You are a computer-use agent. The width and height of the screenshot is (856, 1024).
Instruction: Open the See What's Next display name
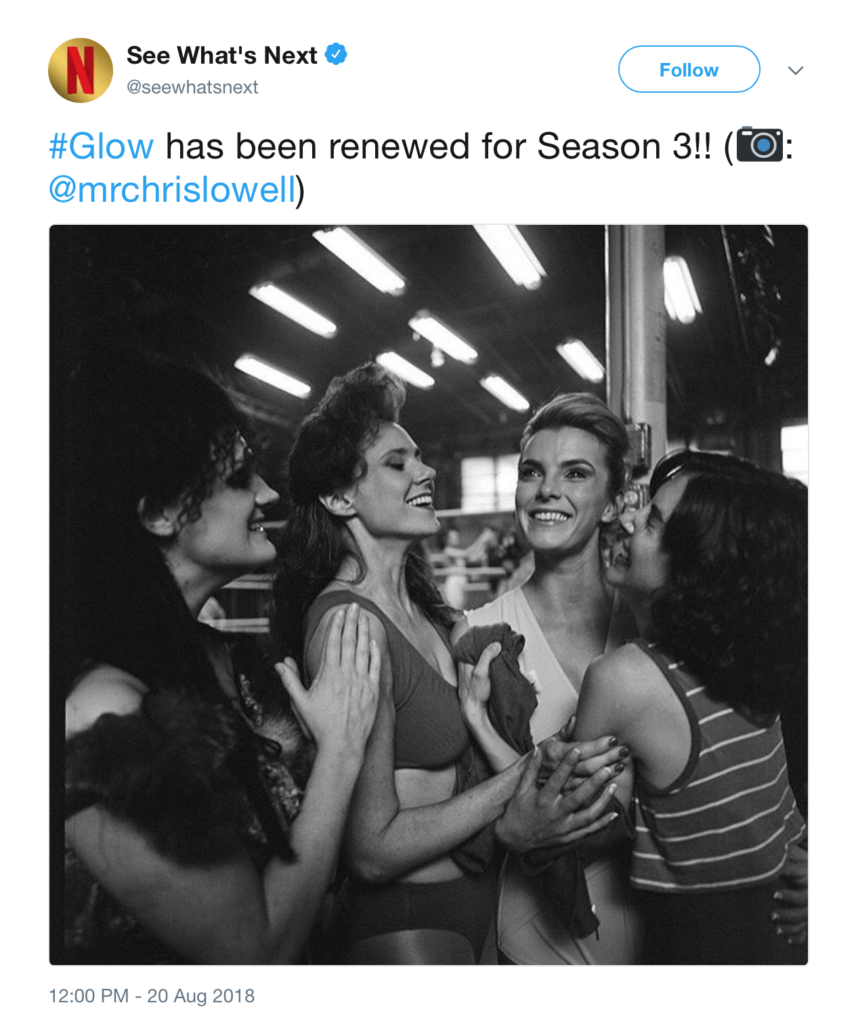[x=222, y=56]
